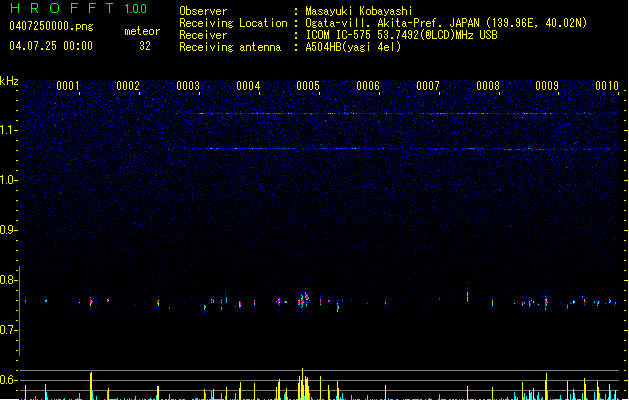This screenshot has width=629, height=400.
Task: Click observer name Masayuki Kobayashi
Action: pyautogui.click(x=359, y=11)
